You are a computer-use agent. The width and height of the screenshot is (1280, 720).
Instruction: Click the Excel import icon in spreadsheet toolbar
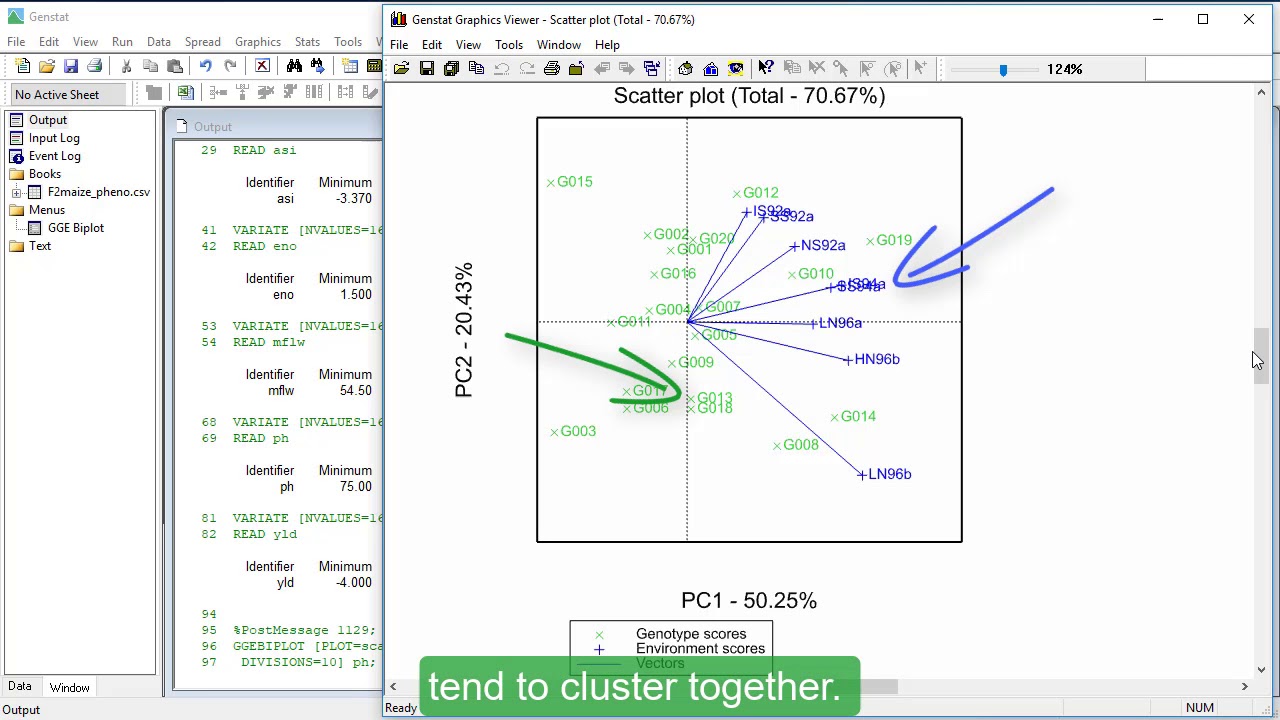pos(185,92)
